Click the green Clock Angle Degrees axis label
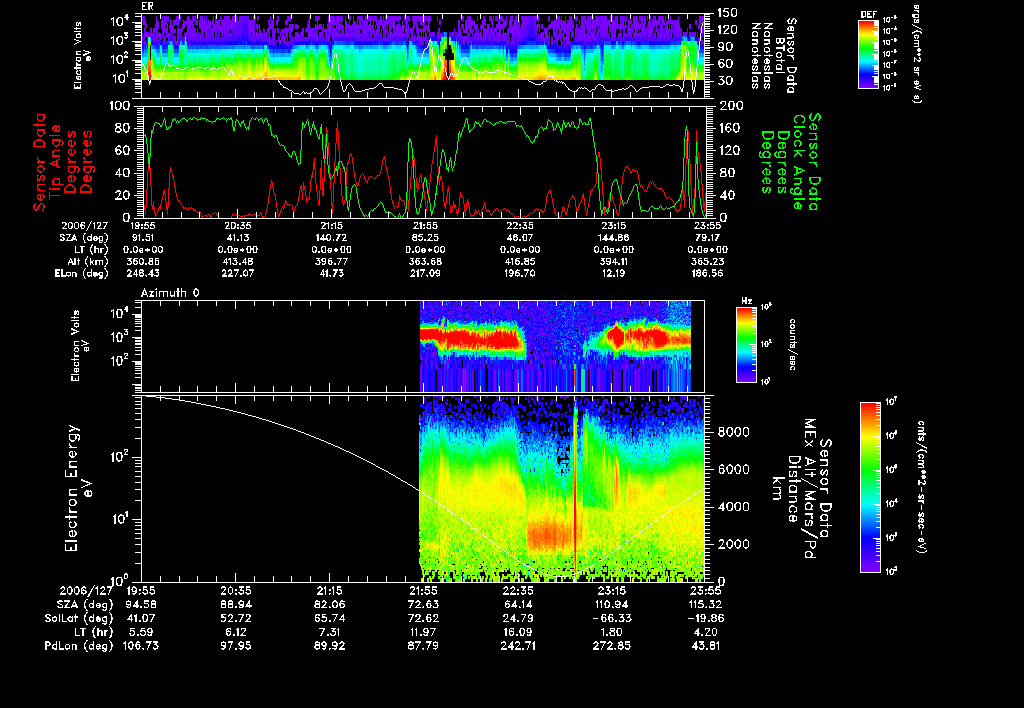This screenshot has height=708, width=1024. [x=798, y=160]
